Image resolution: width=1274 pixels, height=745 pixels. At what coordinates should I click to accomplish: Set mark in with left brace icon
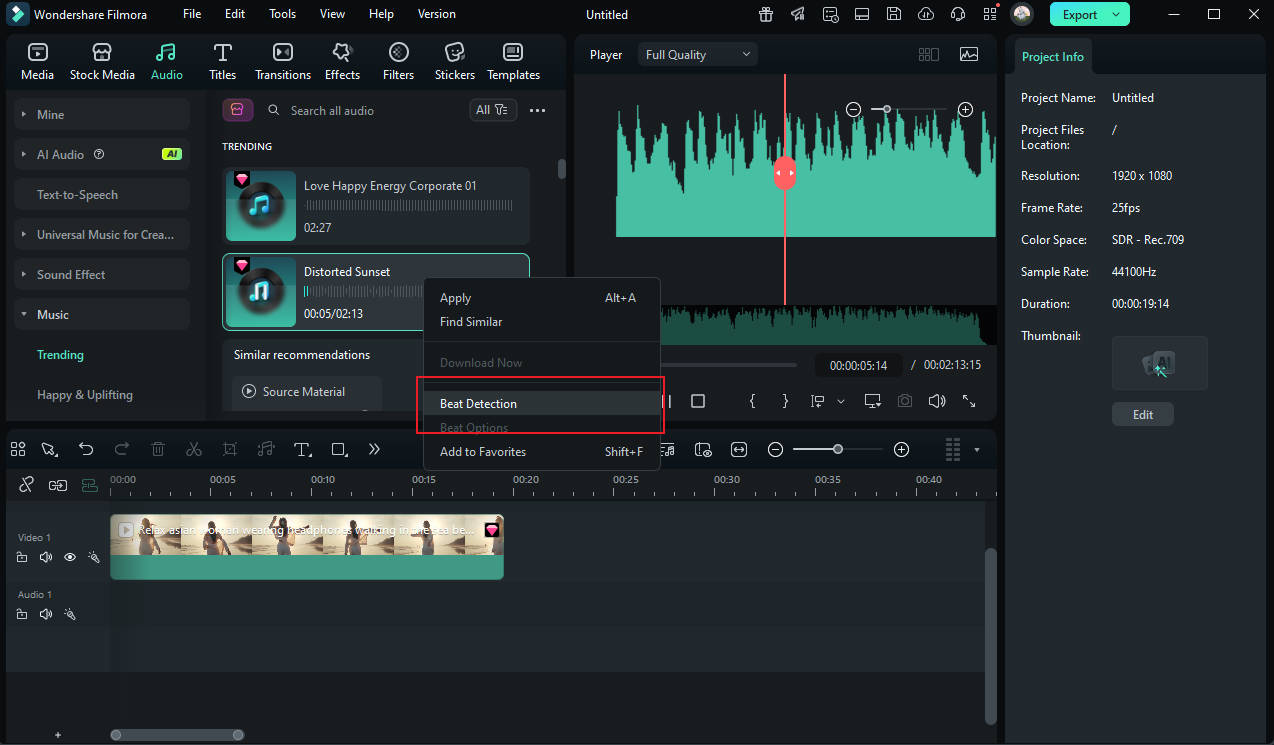(x=752, y=401)
